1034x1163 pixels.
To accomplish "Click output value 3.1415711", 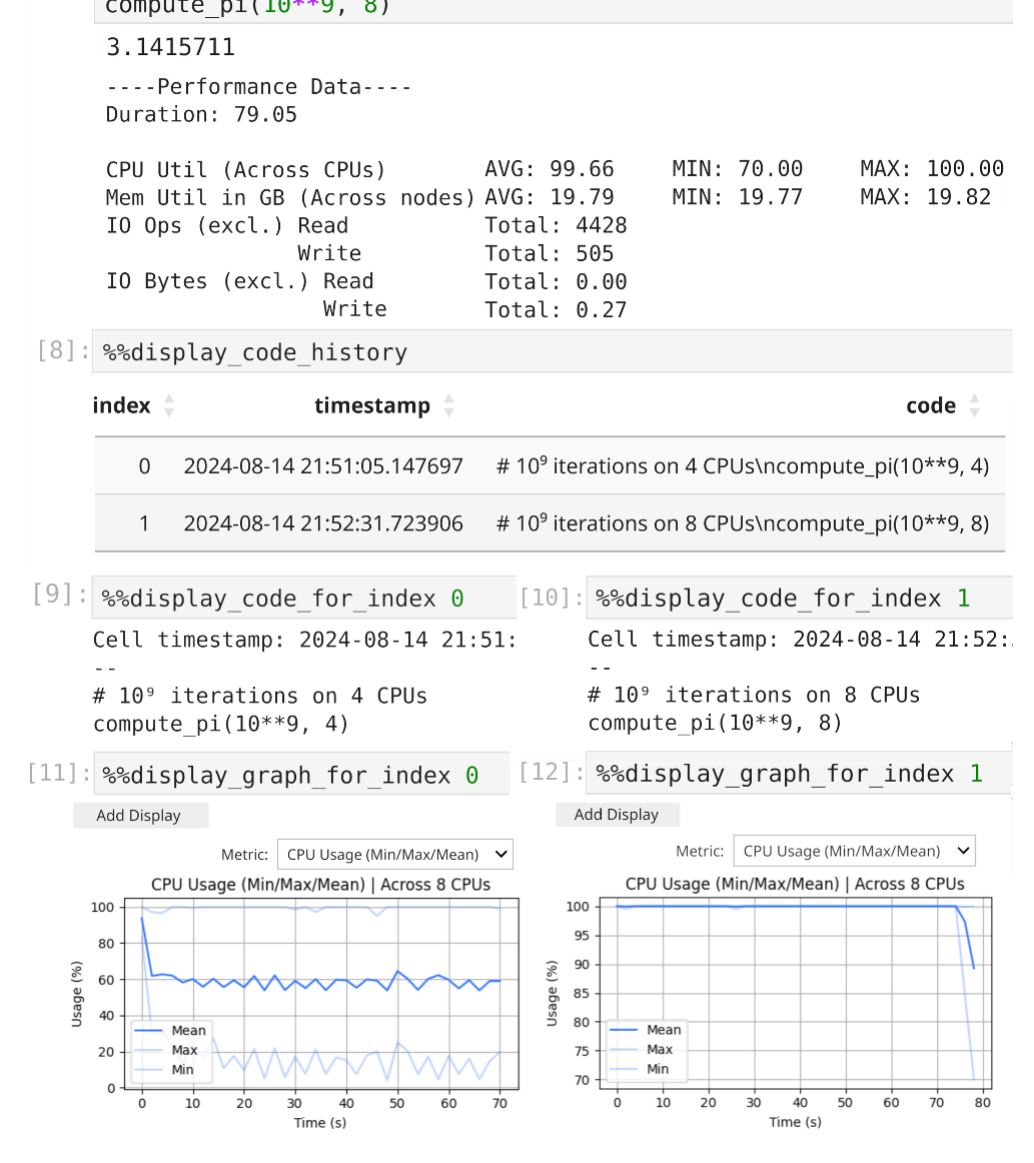I will coord(171,47).
